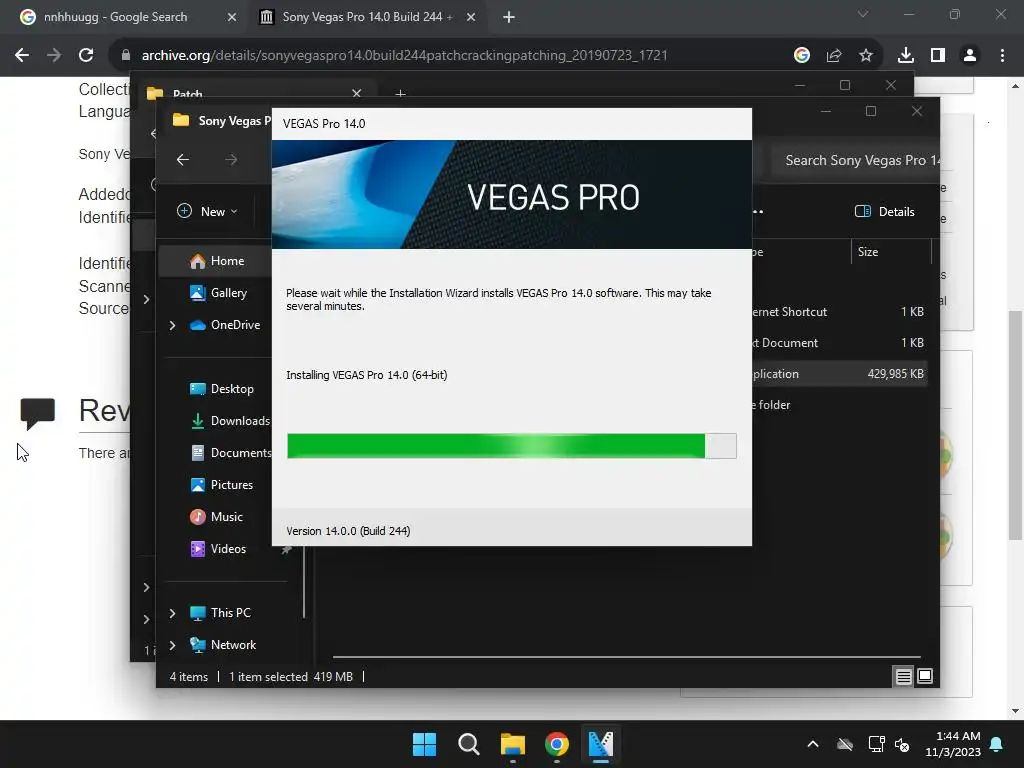Open the clock showing 1:44 AM
This screenshot has width=1024, height=768.
tap(953, 744)
